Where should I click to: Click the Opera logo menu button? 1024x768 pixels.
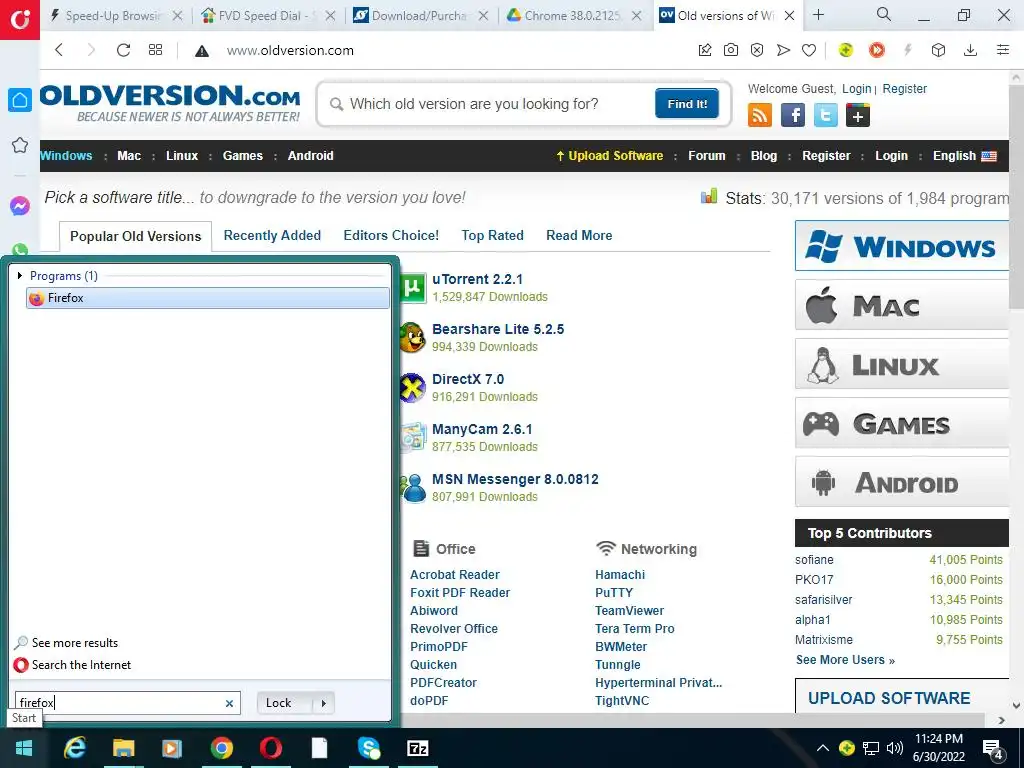(20, 20)
